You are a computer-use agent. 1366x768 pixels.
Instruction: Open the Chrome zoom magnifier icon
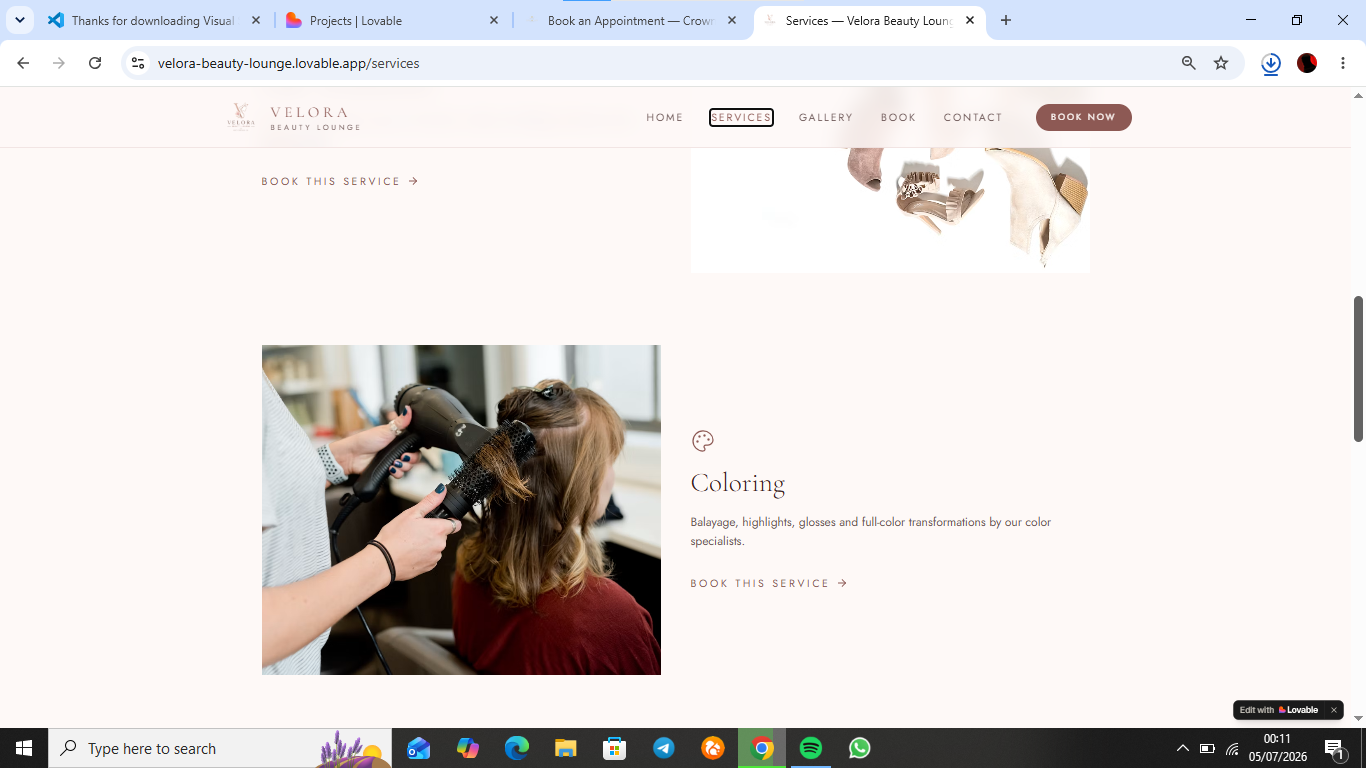(x=1189, y=63)
